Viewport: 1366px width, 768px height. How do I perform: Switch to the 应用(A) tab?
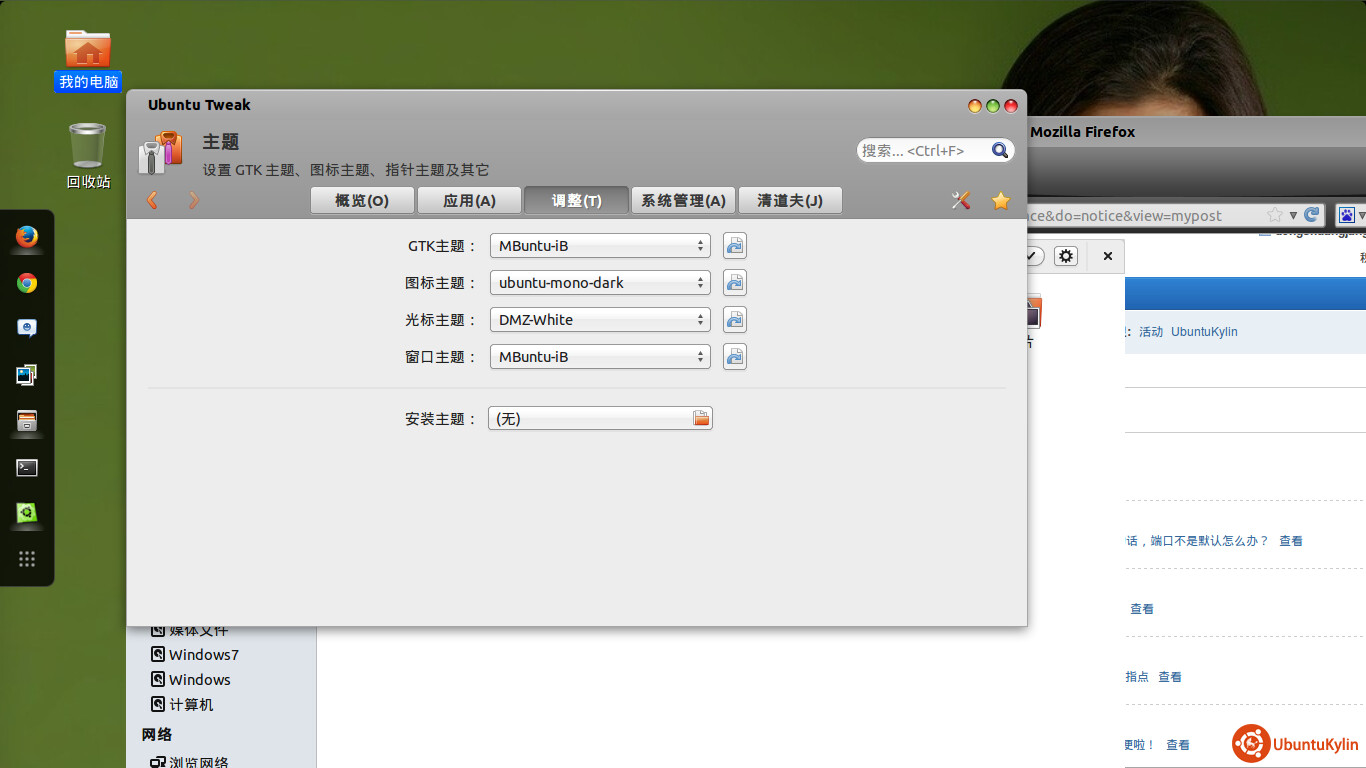[x=469, y=201]
